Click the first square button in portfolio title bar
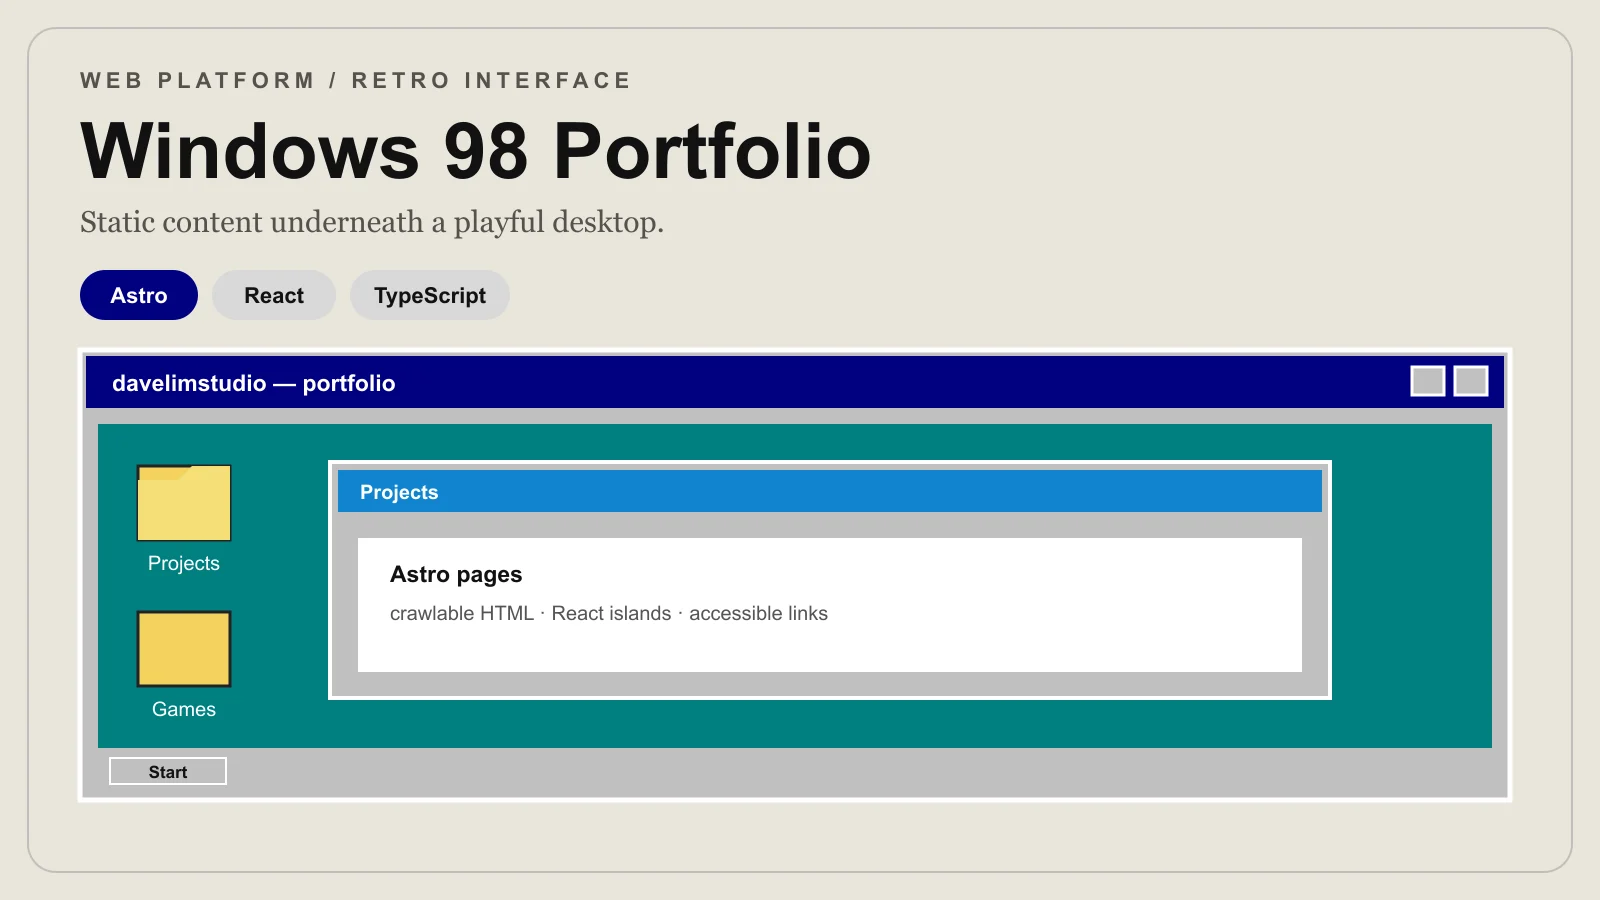Screen dimensions: 1600x900 1428,381
